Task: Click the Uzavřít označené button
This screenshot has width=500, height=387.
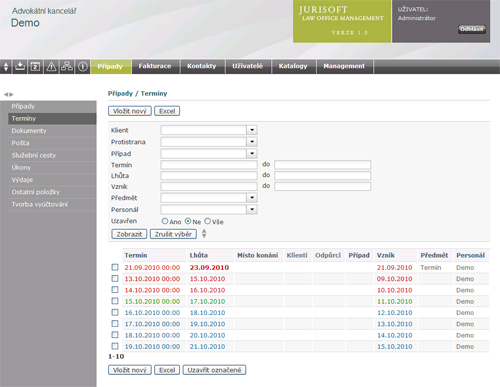Action: (x=214, y=370)
